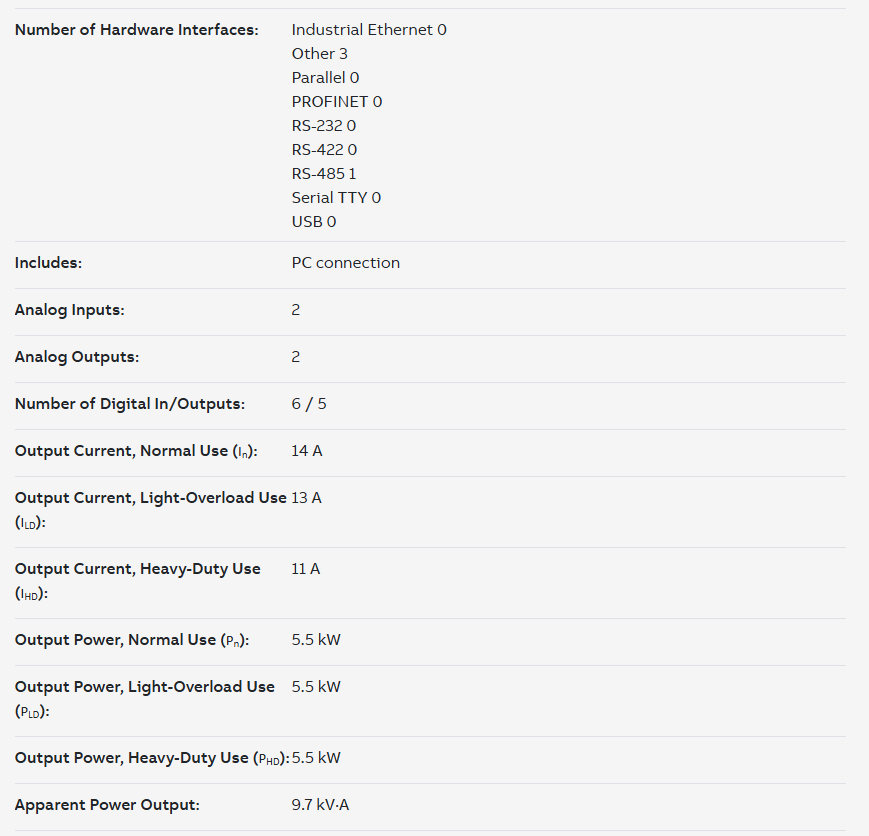Select the Analog Outputs value 2
The height and width of the screenshot is (836, 869).
pos(296,357)
